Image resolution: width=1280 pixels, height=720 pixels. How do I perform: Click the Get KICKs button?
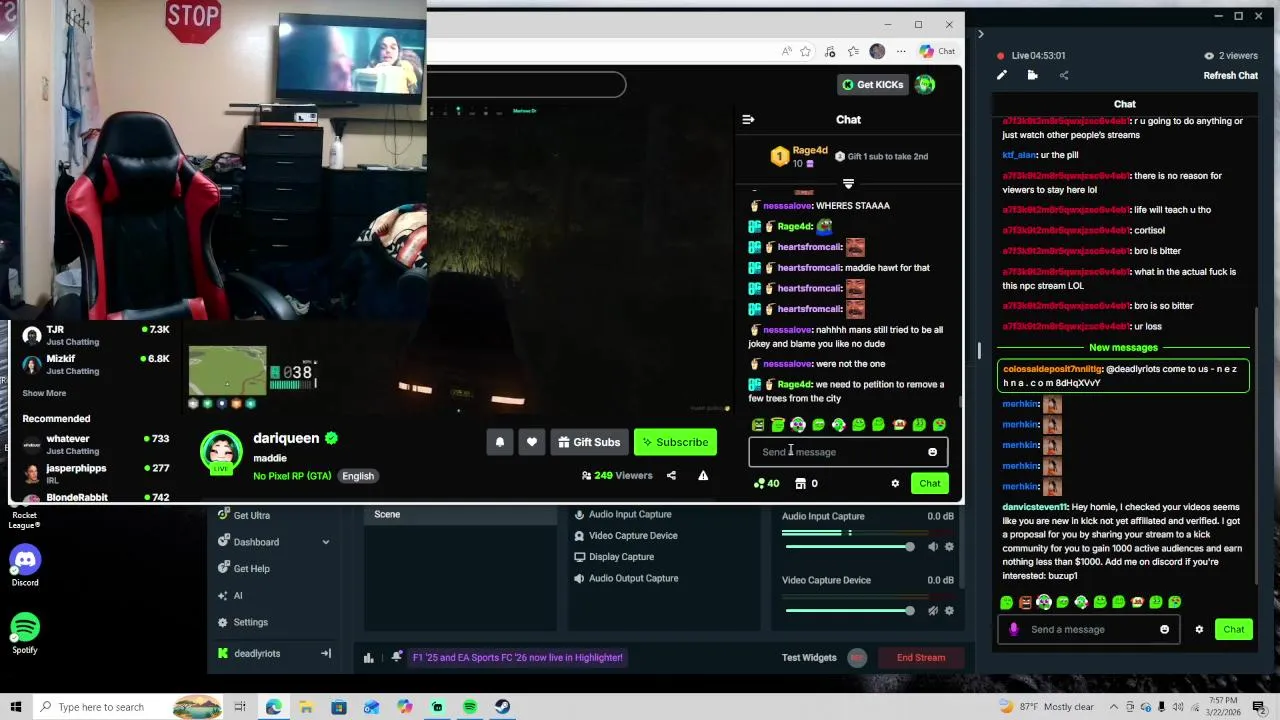point(872,85)
